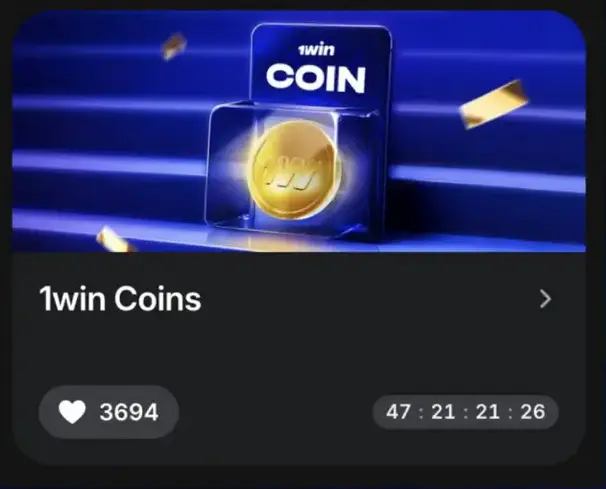Click the 26 seconds segment of countdown
Screen dimensions: 606x489
(533, 412)
